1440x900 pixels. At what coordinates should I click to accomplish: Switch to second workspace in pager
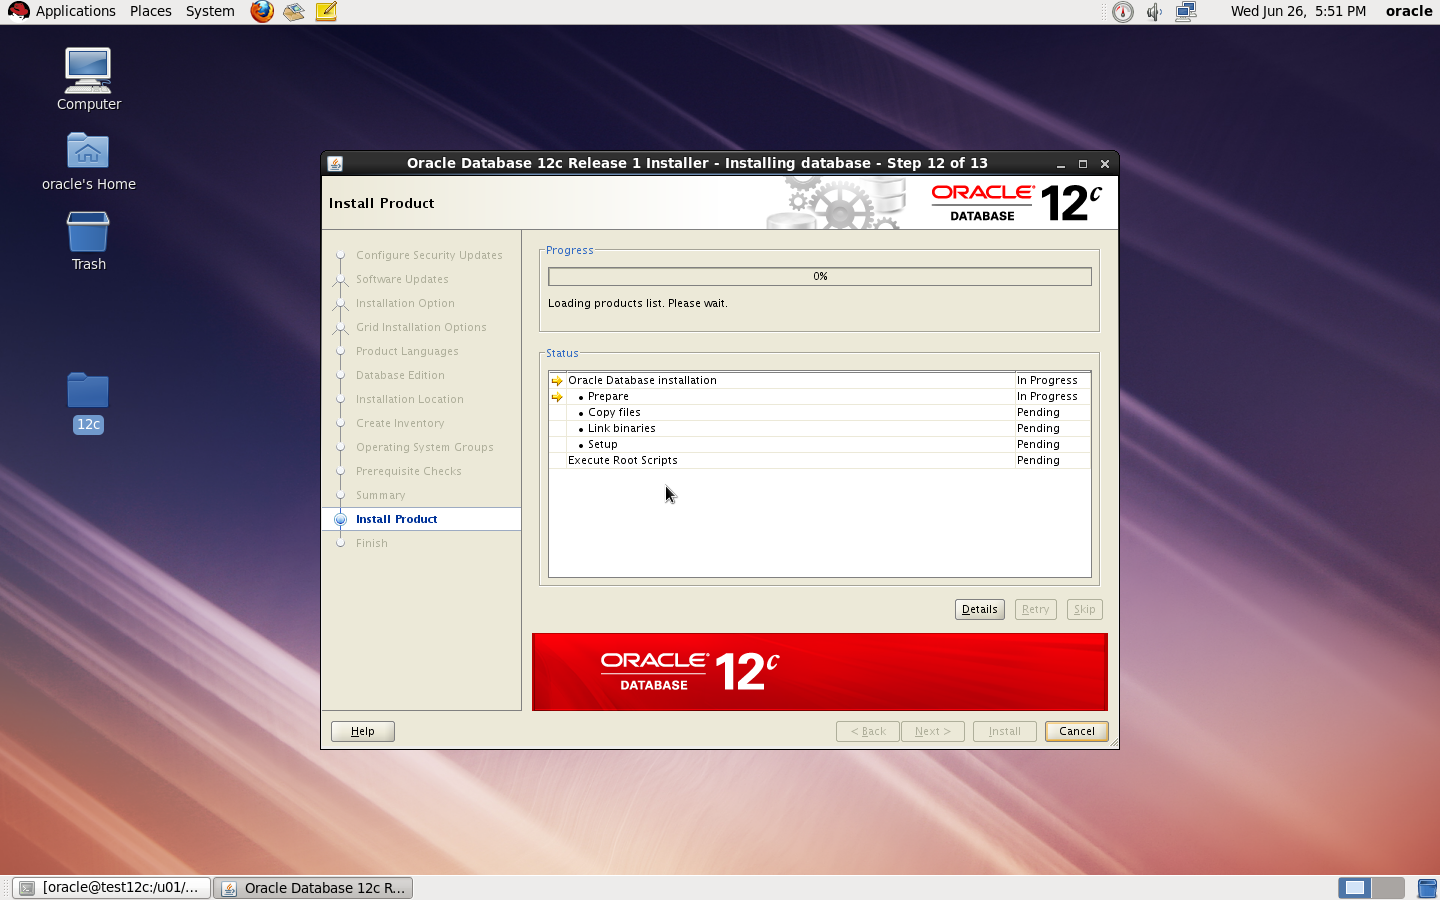pyautogui.click(x=1387, y=887)
